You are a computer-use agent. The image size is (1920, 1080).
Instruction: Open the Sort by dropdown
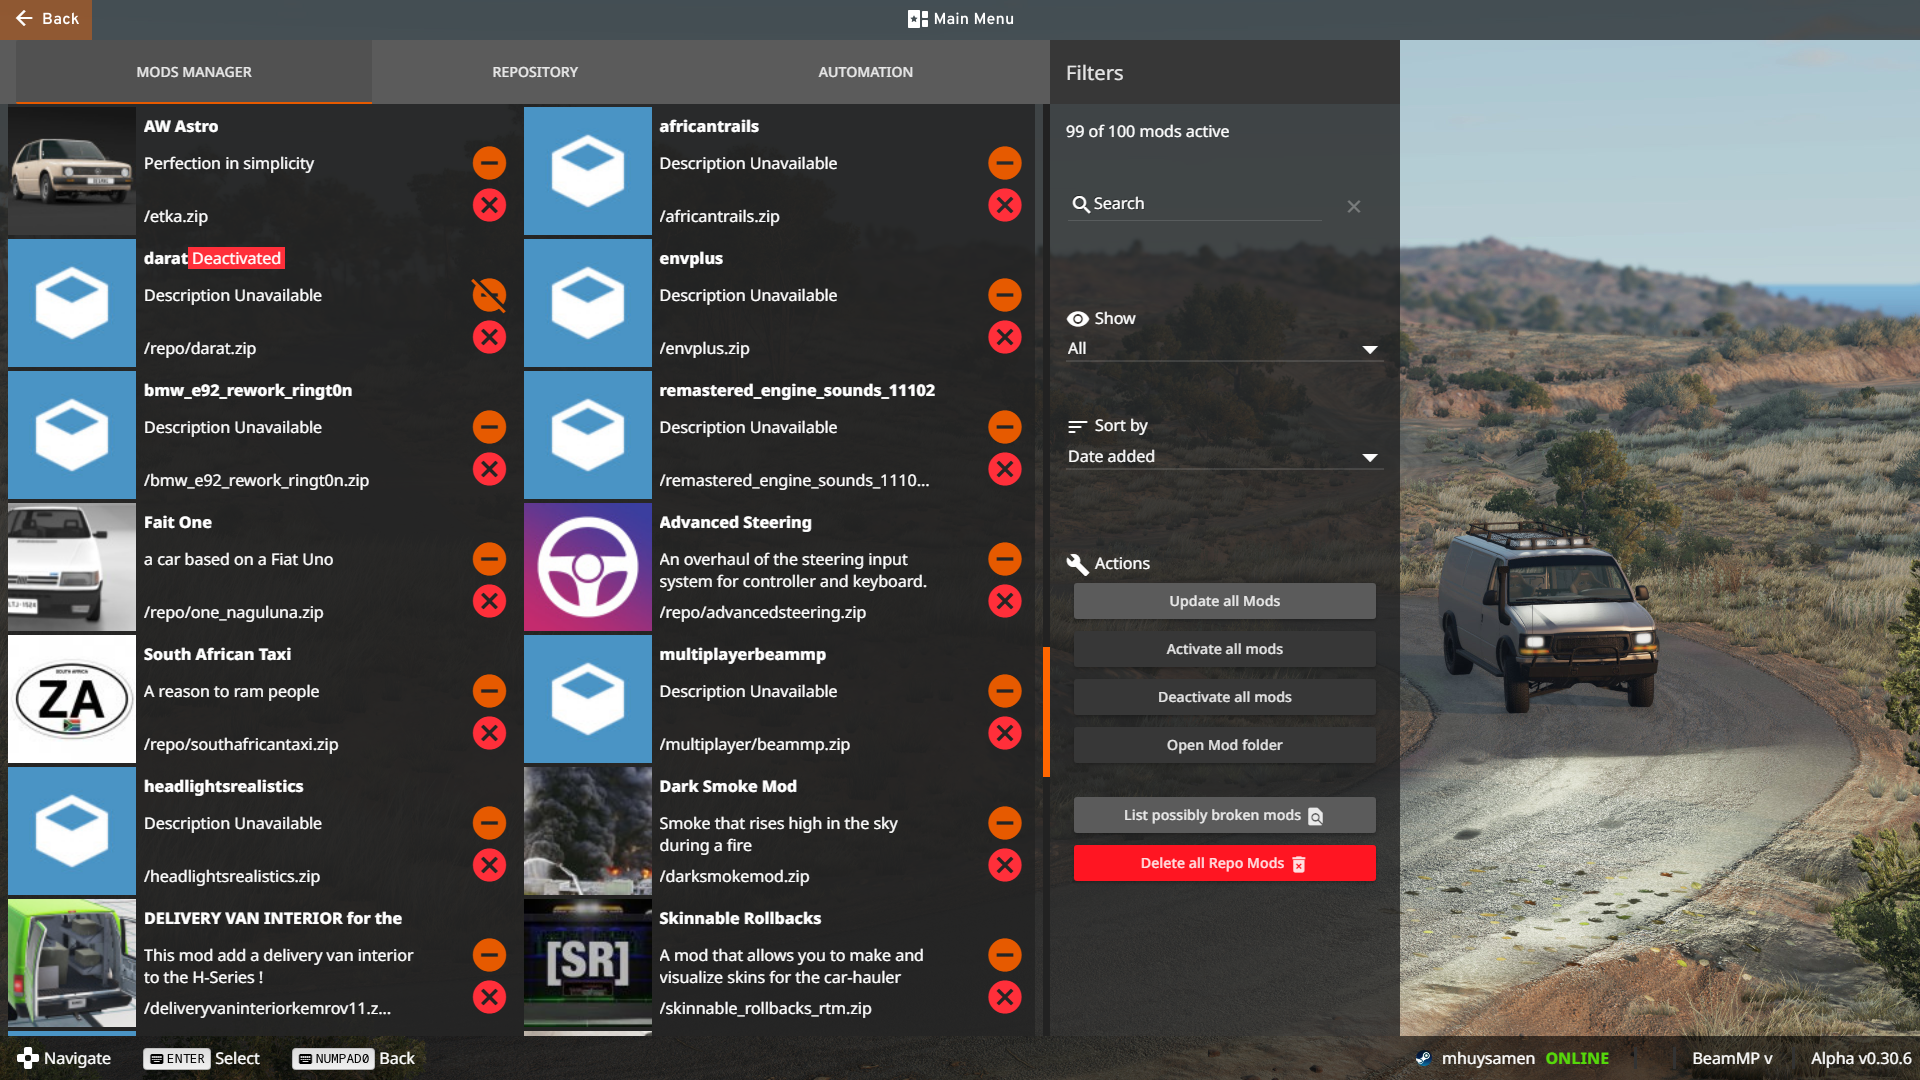1224,457
